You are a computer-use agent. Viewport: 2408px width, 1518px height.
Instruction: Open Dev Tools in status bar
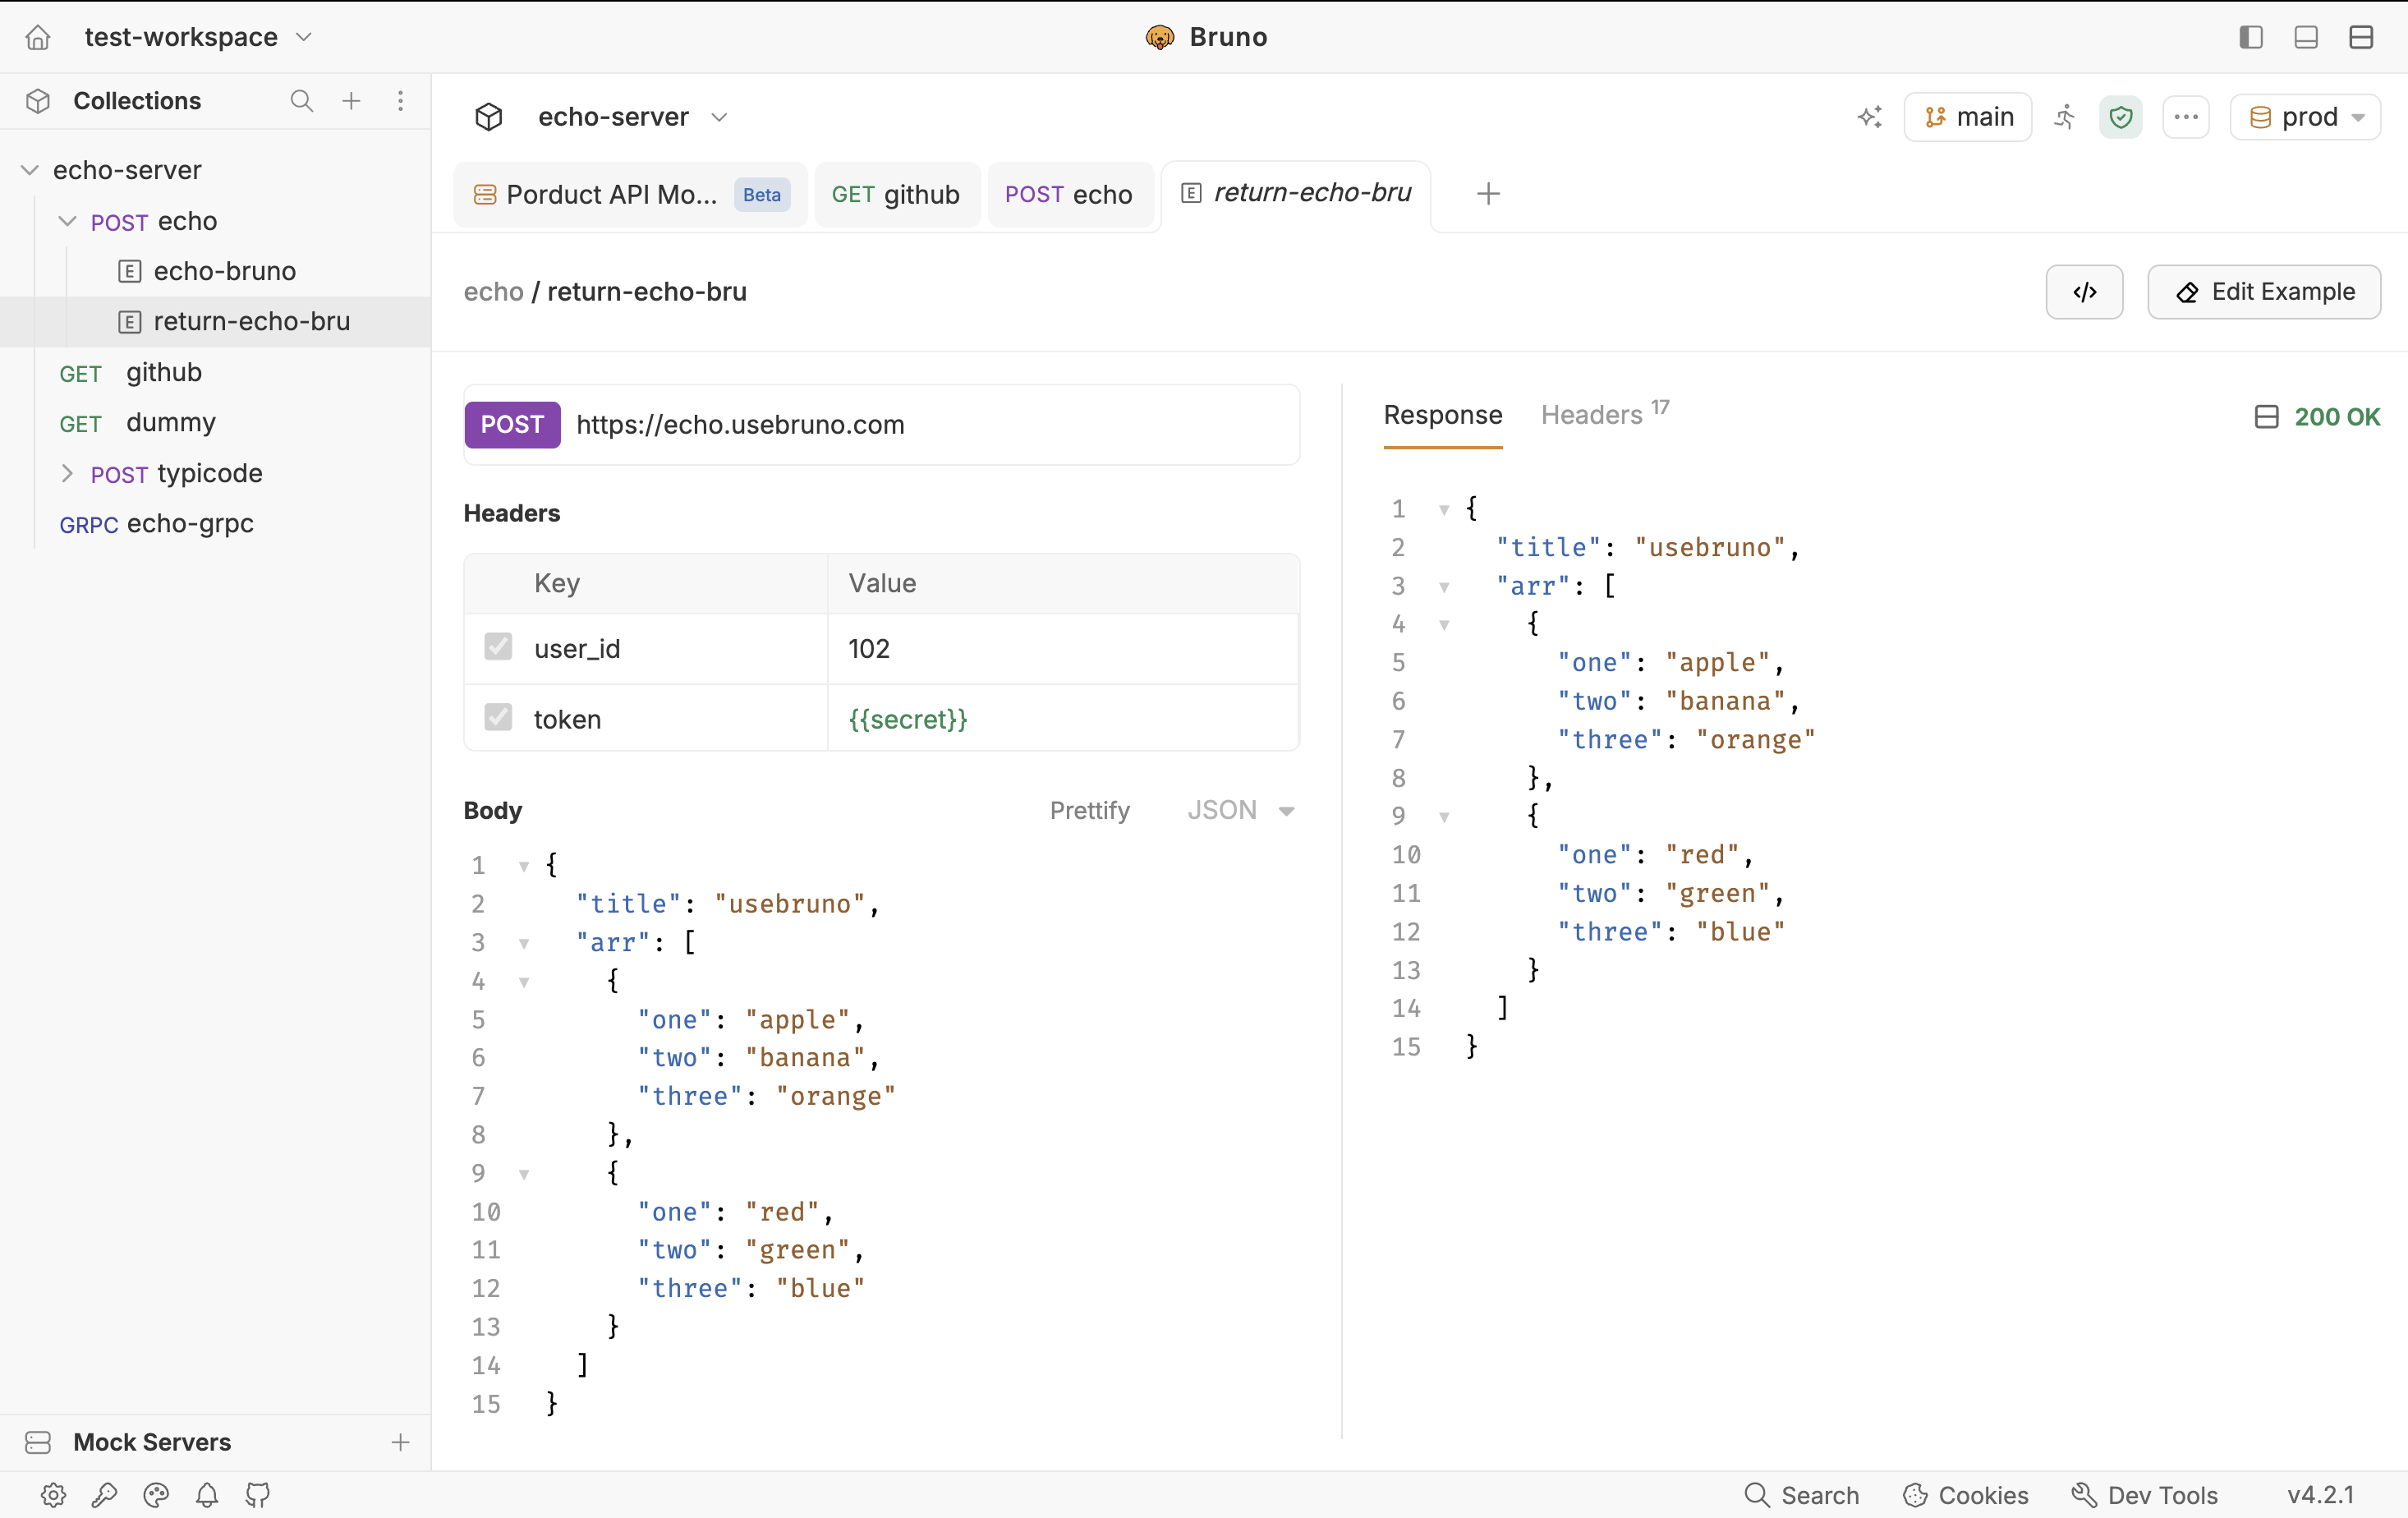click(x=2145, y=1494)
